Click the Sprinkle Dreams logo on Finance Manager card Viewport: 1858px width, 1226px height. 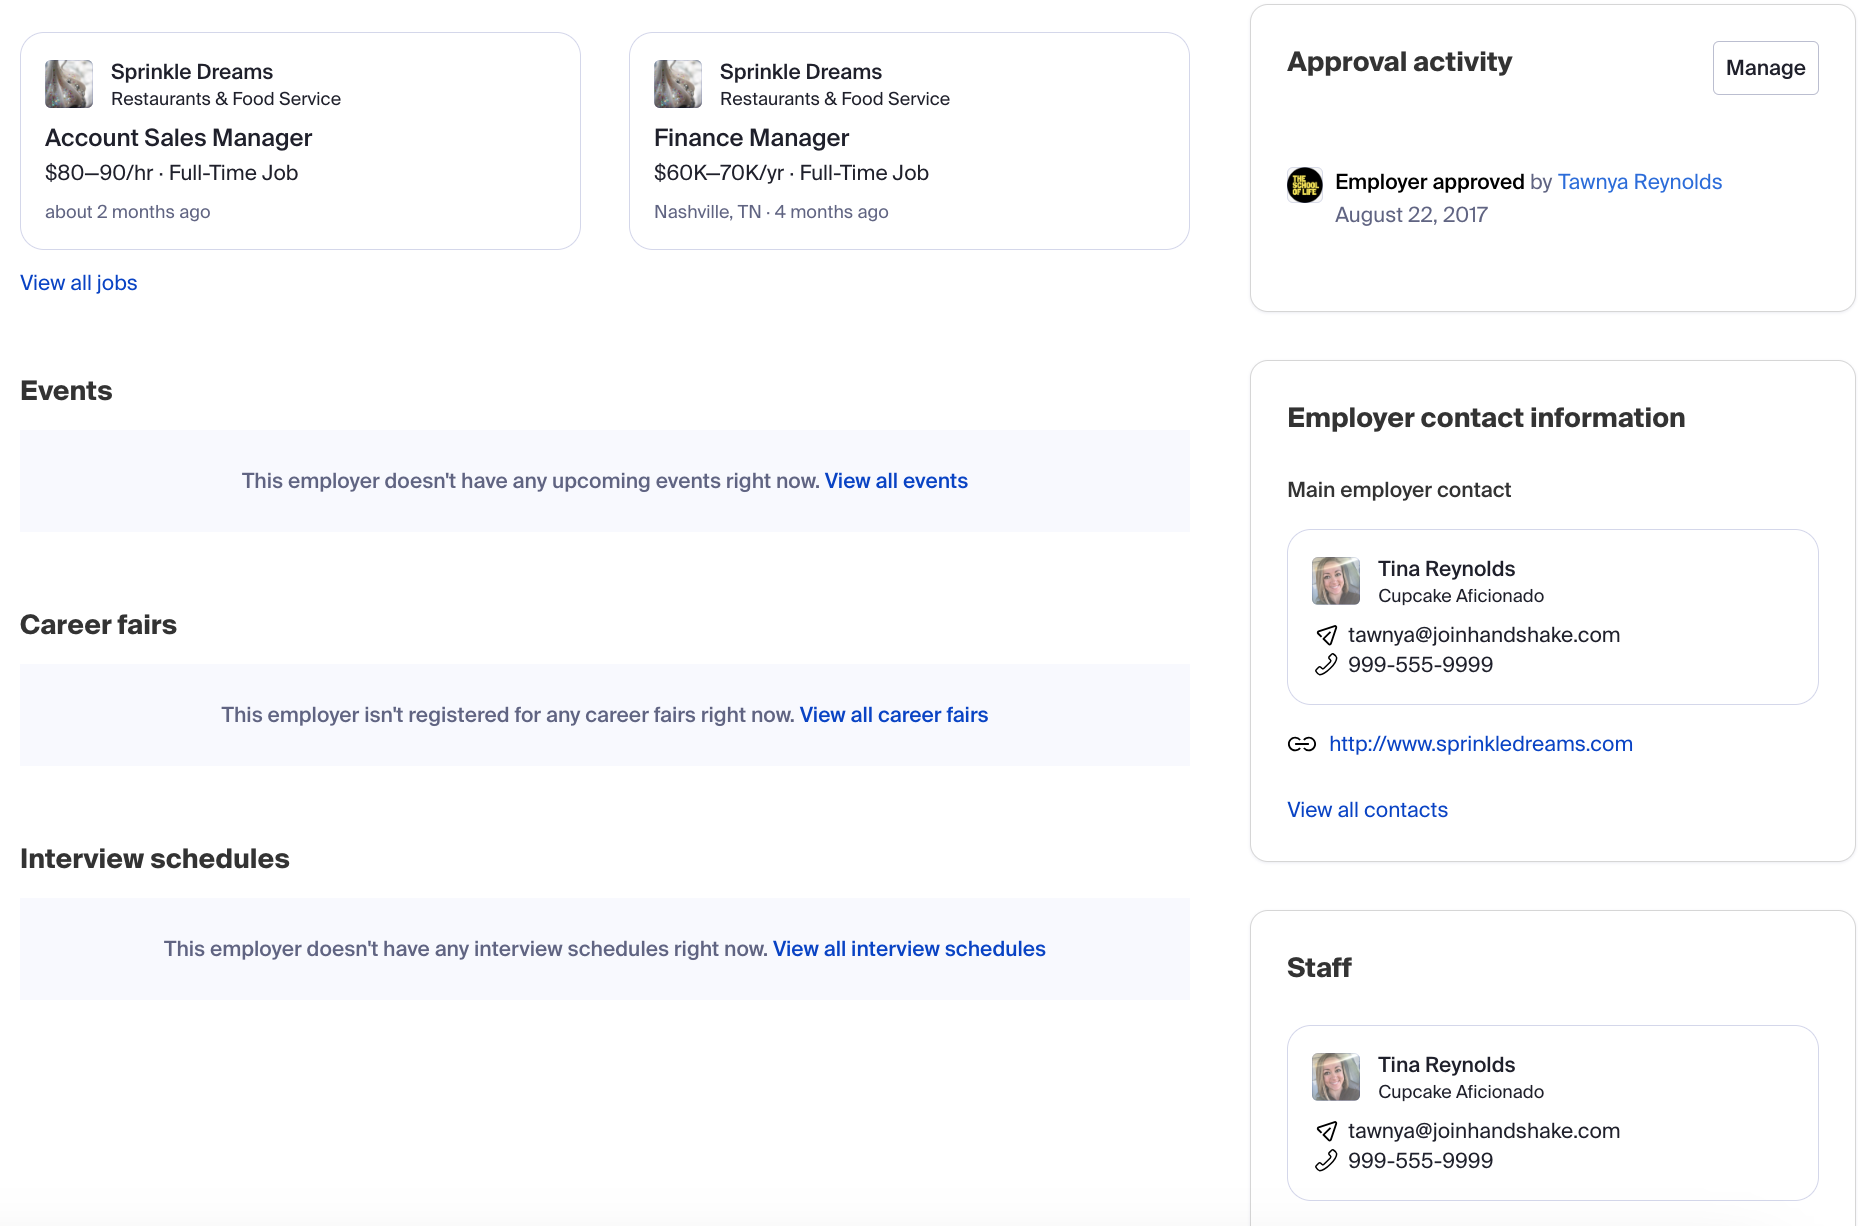click(677, 84)
